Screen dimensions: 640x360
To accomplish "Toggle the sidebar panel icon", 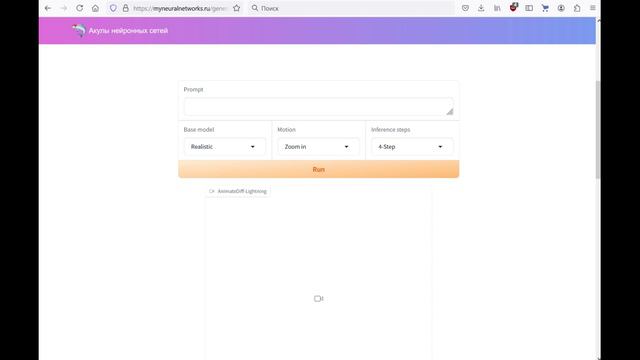I will pyautogui.click(x=529, y=8).
